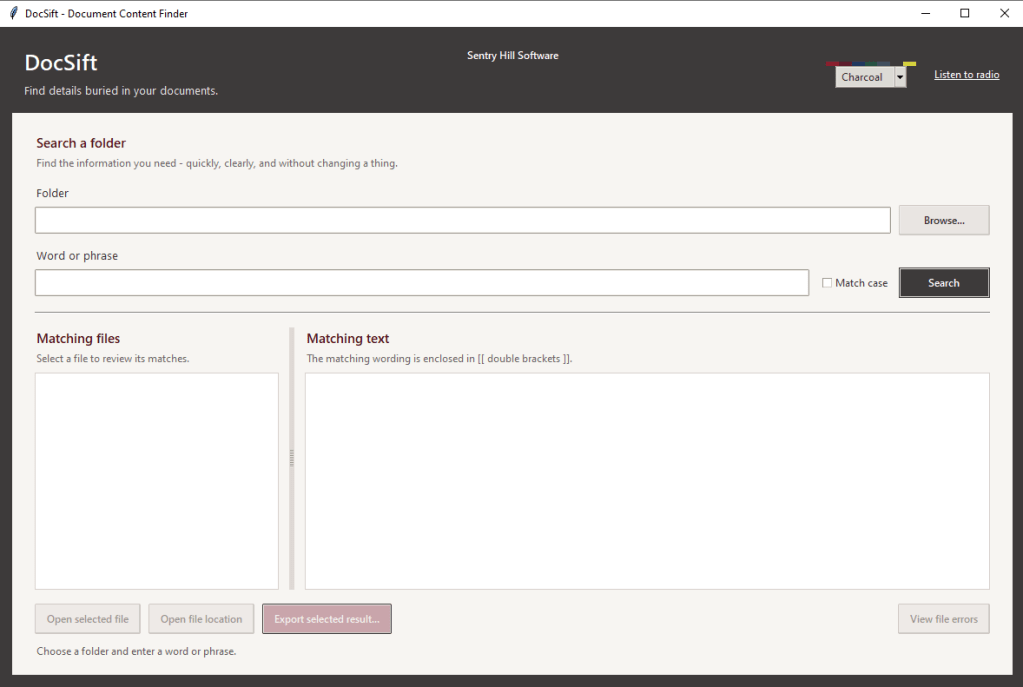Open the View file errors button
Image resolution: width=1023 pixels, height=687 pixels.
(943, 618)
